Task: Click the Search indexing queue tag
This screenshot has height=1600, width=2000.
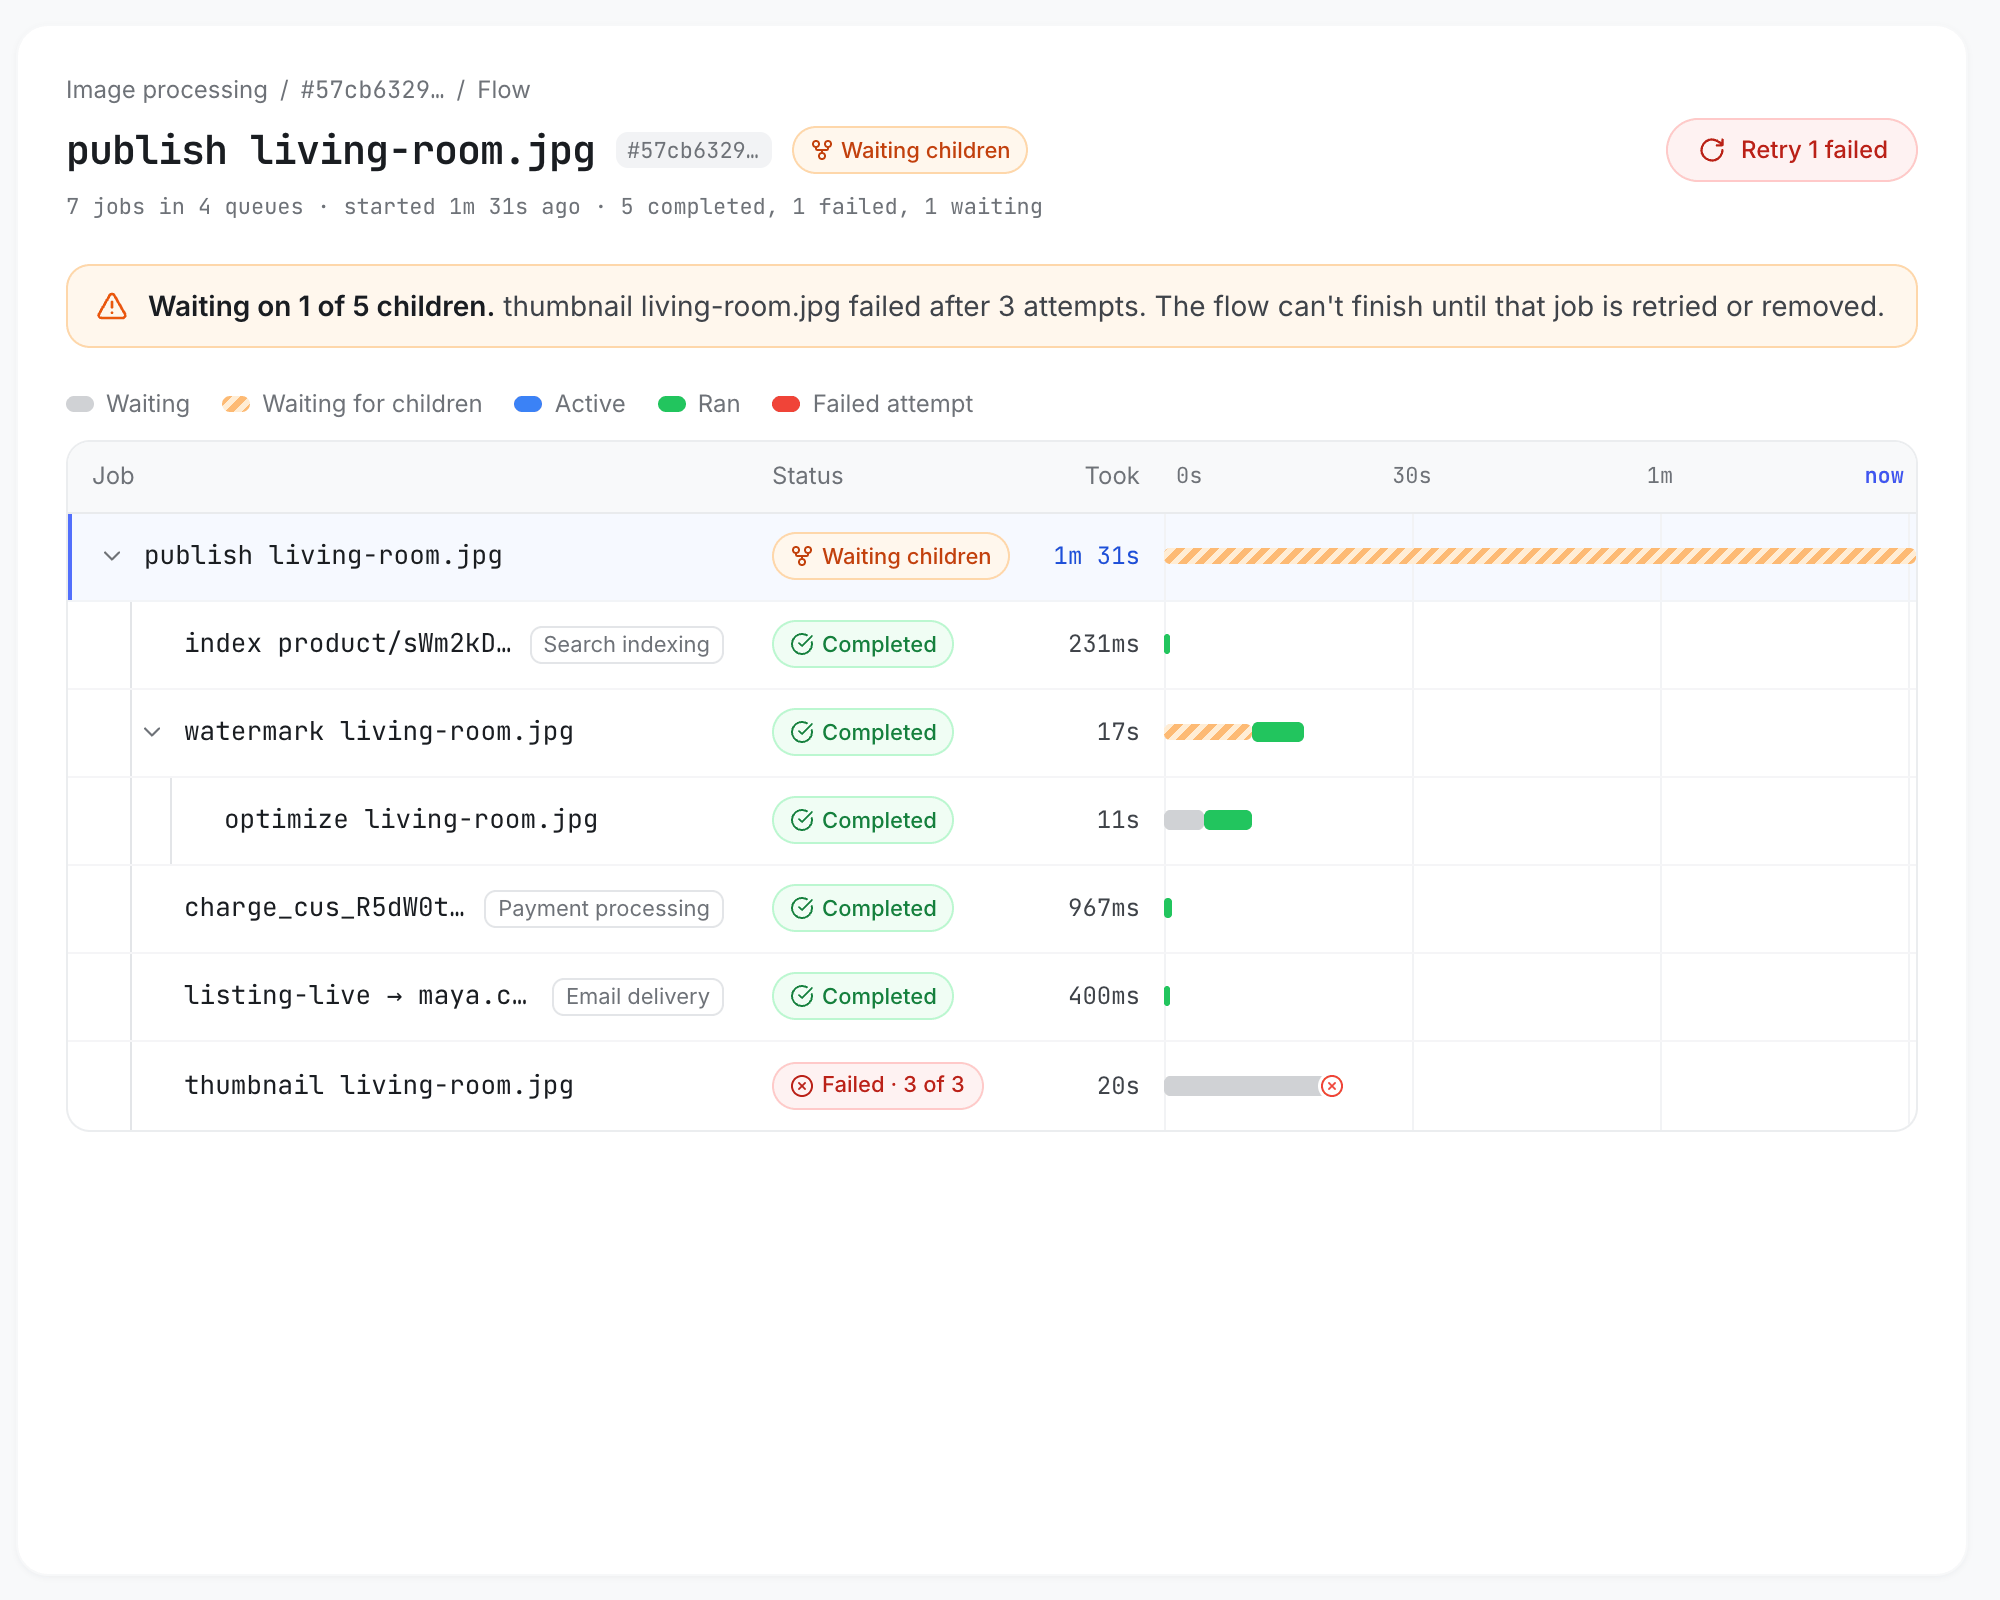Action: pos(626,644)
